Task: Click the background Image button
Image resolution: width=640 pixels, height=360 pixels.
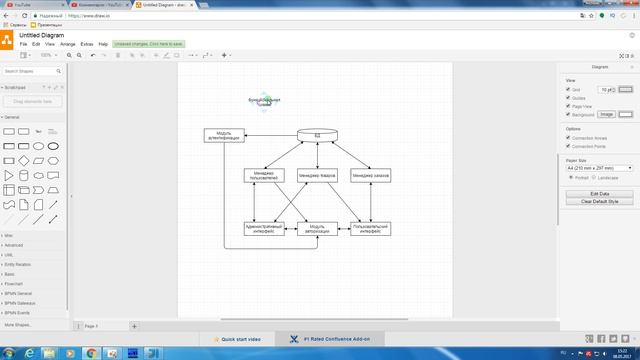Action: click(x=606, y=114)
